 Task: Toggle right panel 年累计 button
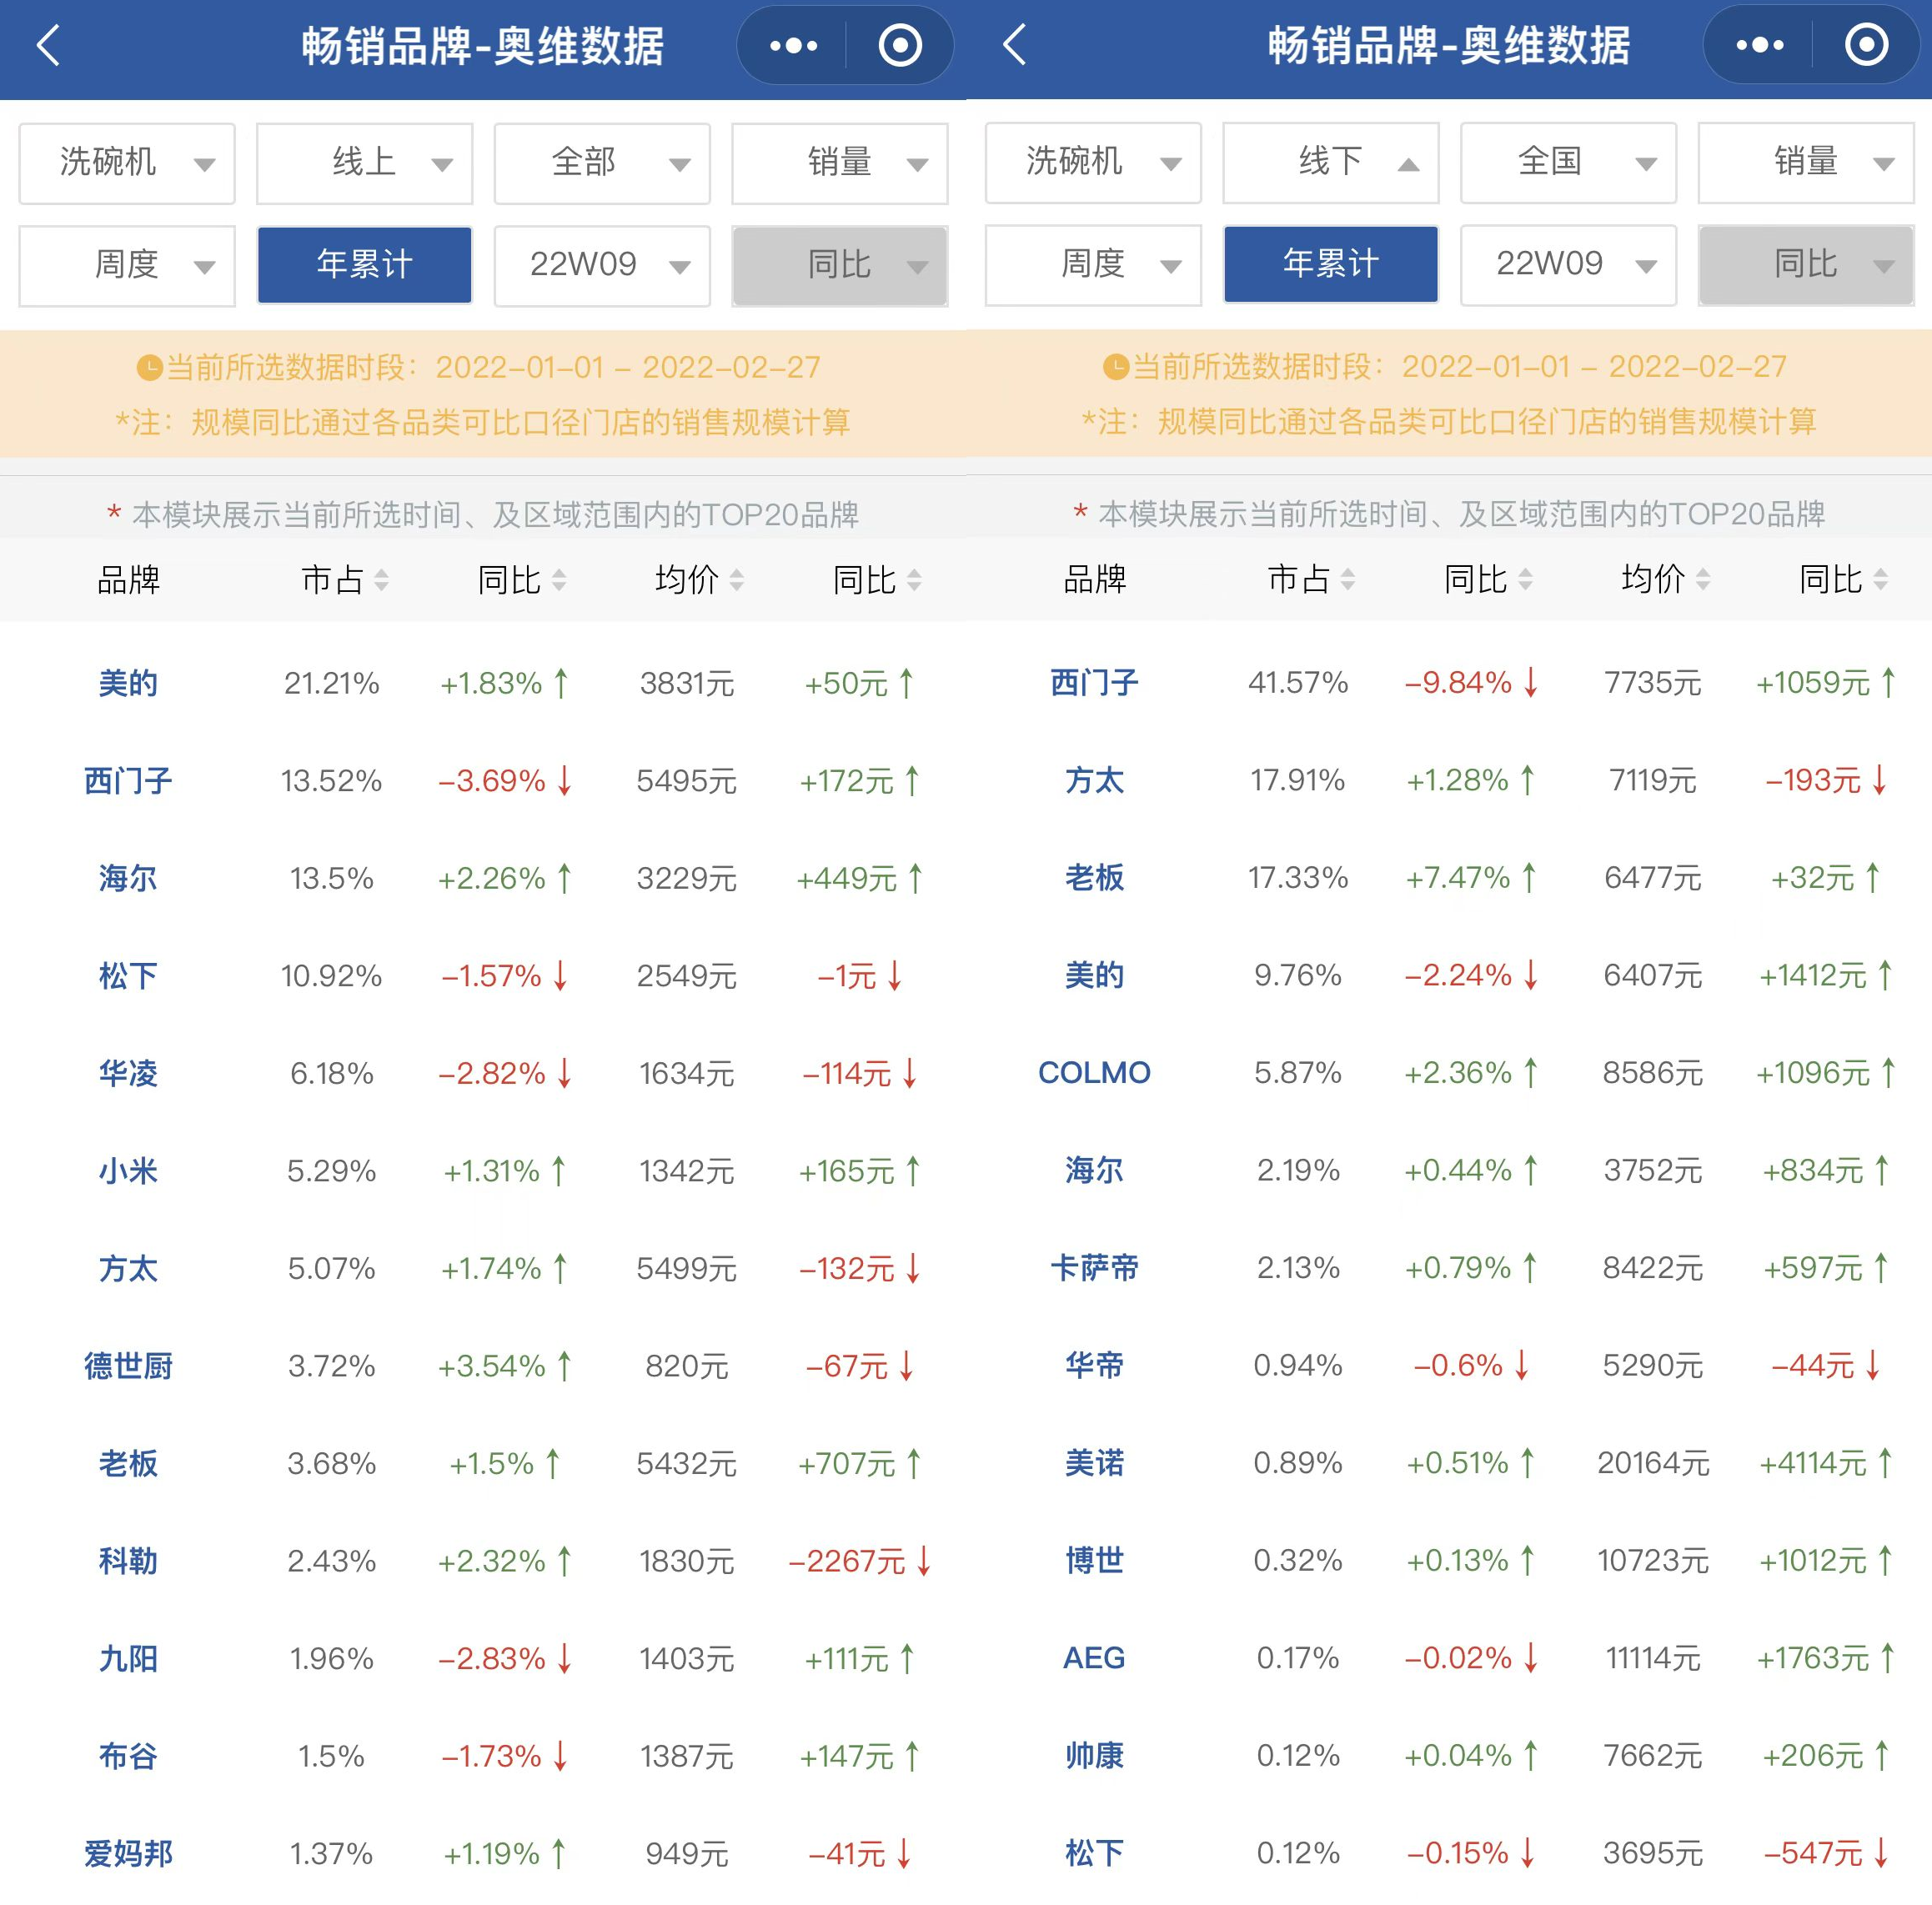(1331, 264)
